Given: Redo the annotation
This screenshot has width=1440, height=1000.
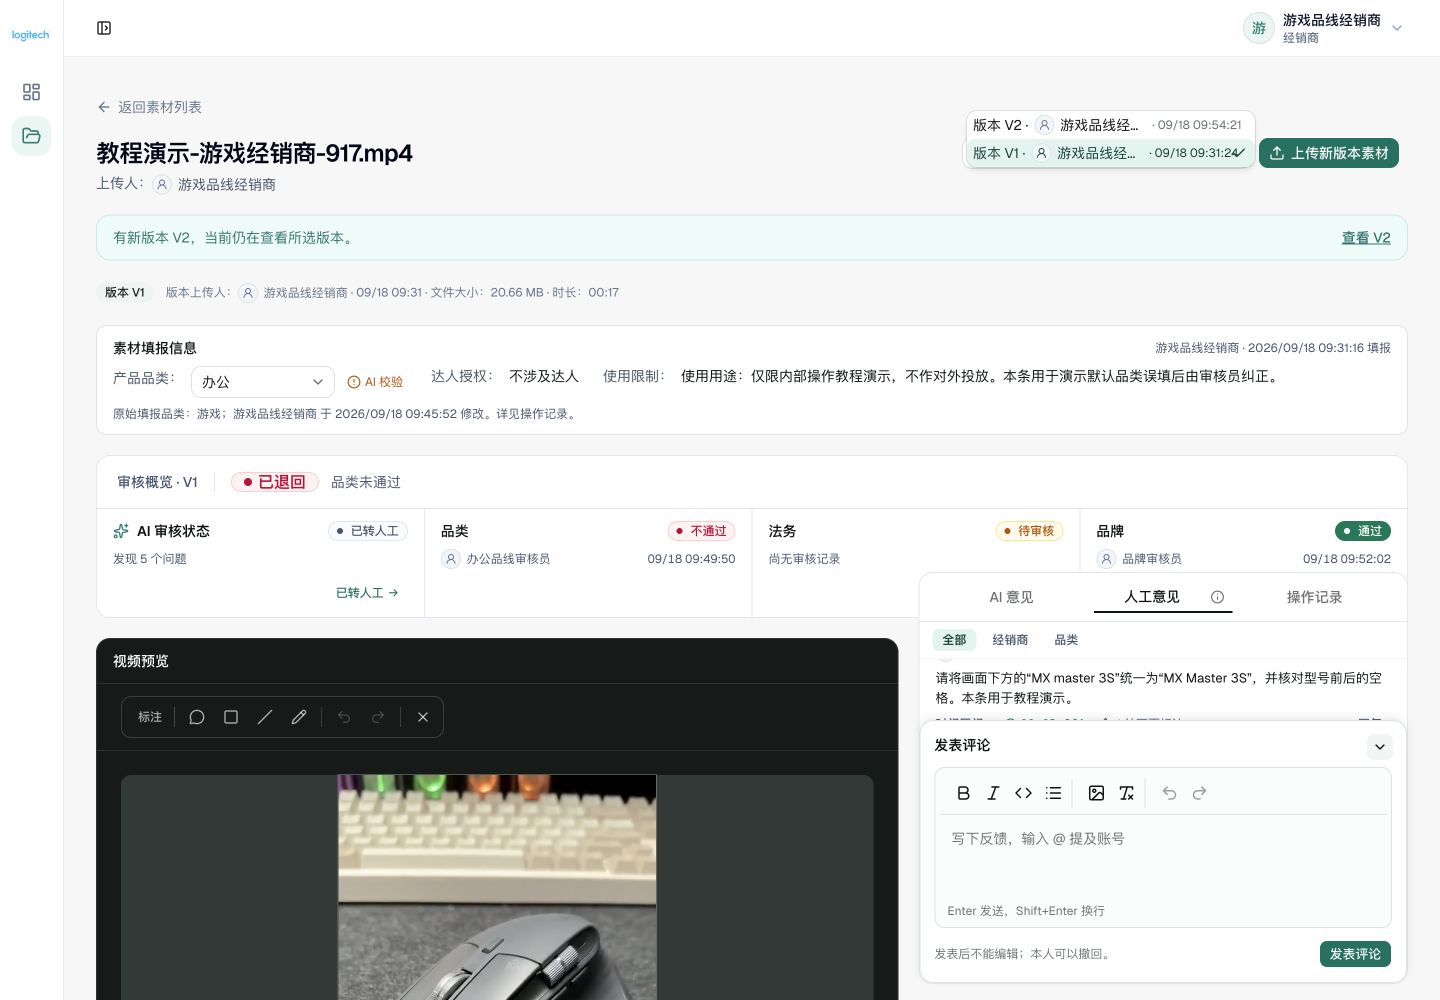Looking at the screenshot, I should pos(378,717).
